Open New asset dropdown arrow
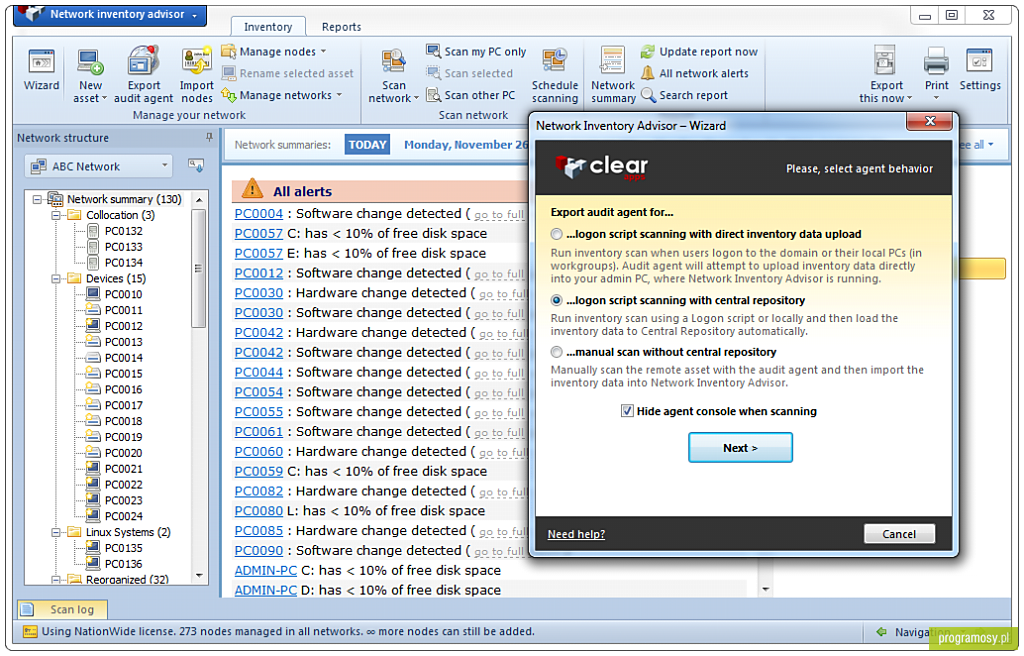This screenshot has width=1024, height=656. (104, 99)
